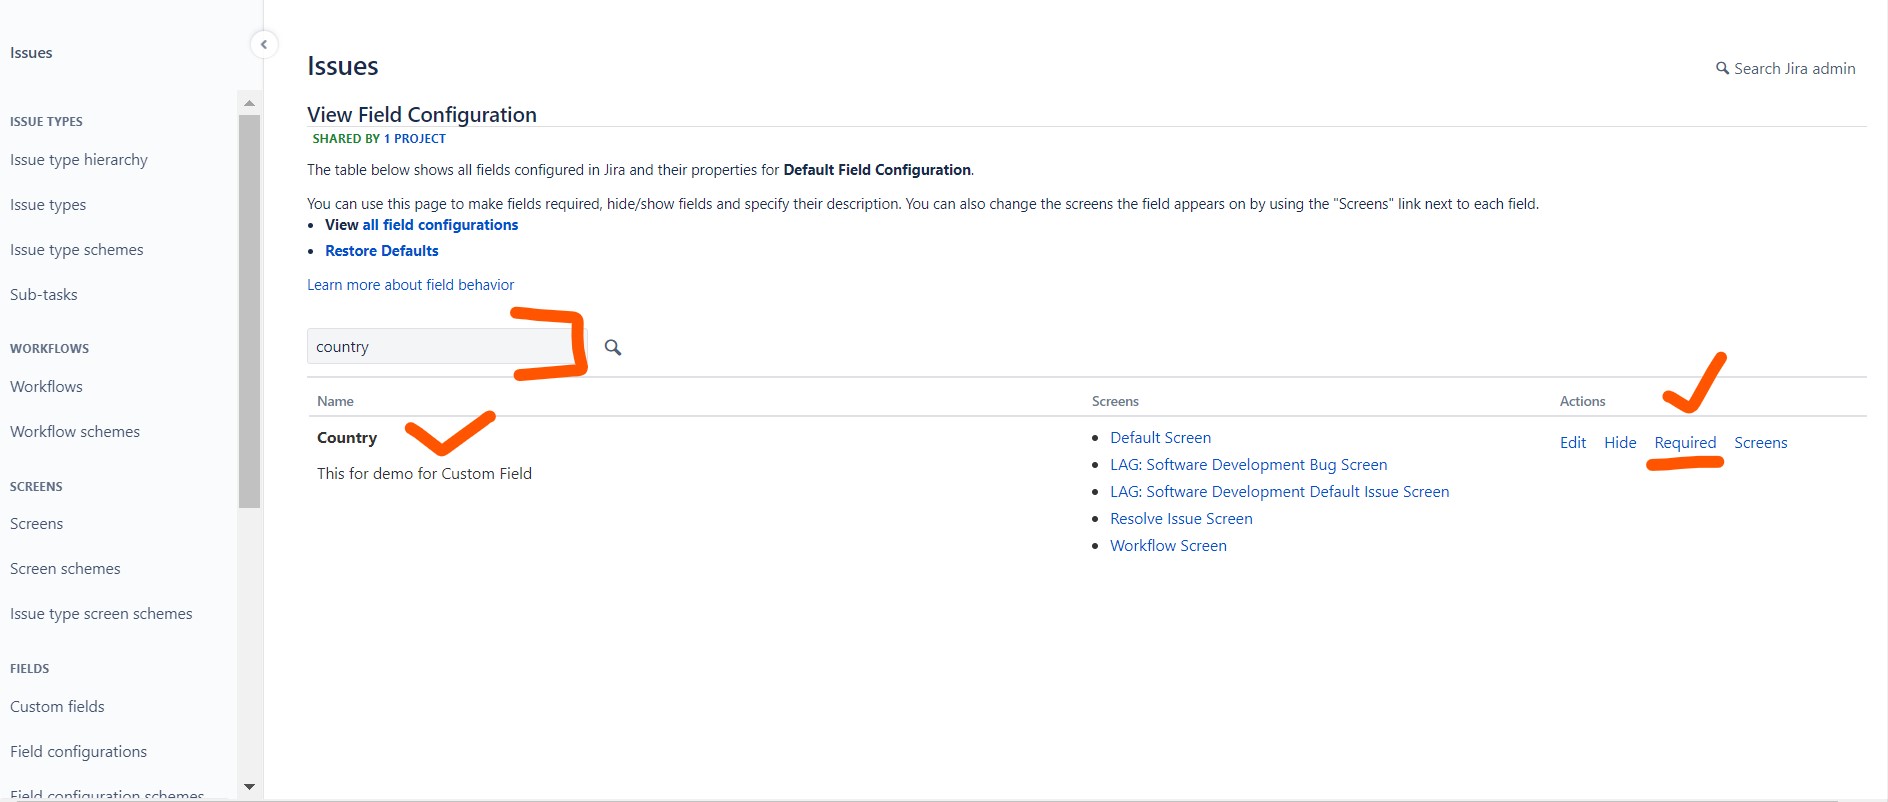Toggle Required for the Country field
This screenshot has width=1888, height=802.
[1684, 442]
